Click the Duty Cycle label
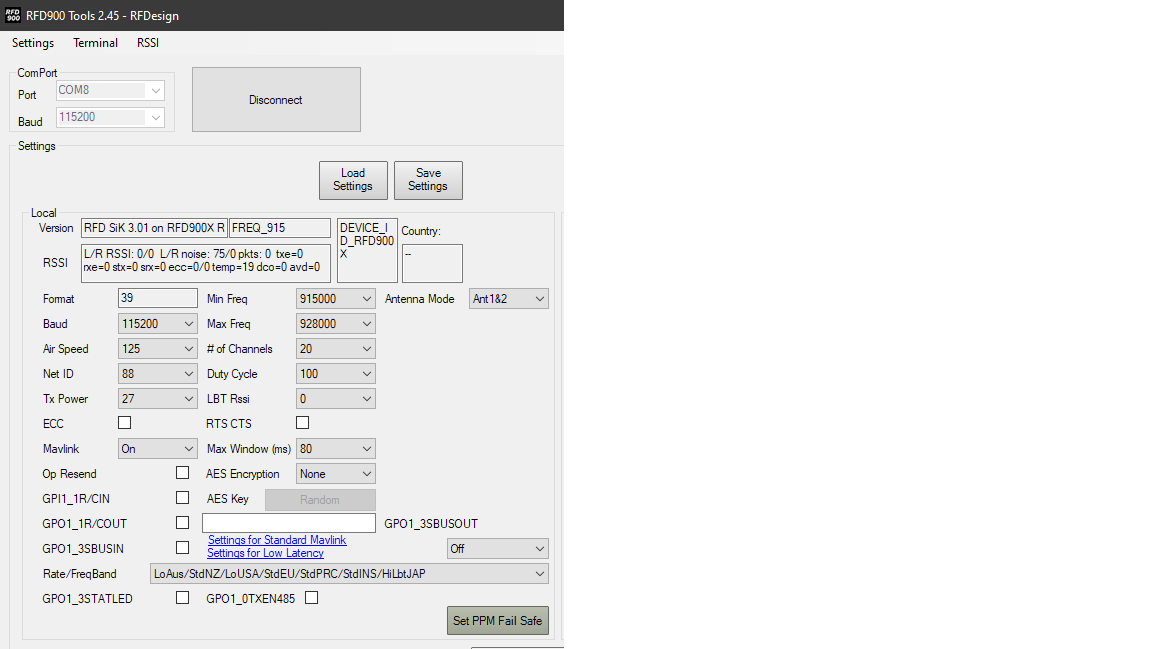 click(232, 374)
